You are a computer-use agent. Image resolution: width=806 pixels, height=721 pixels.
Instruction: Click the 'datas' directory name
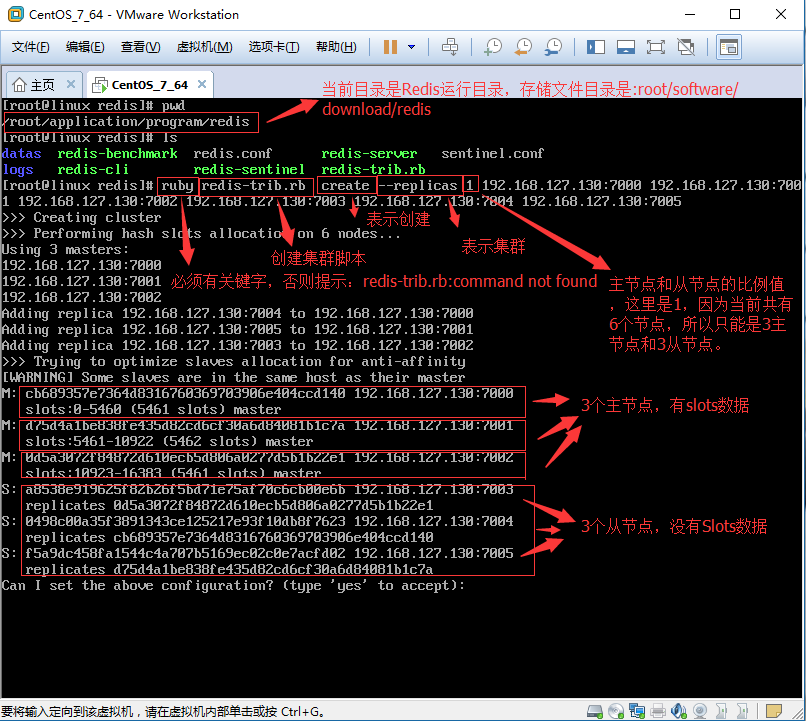(22, 153)
